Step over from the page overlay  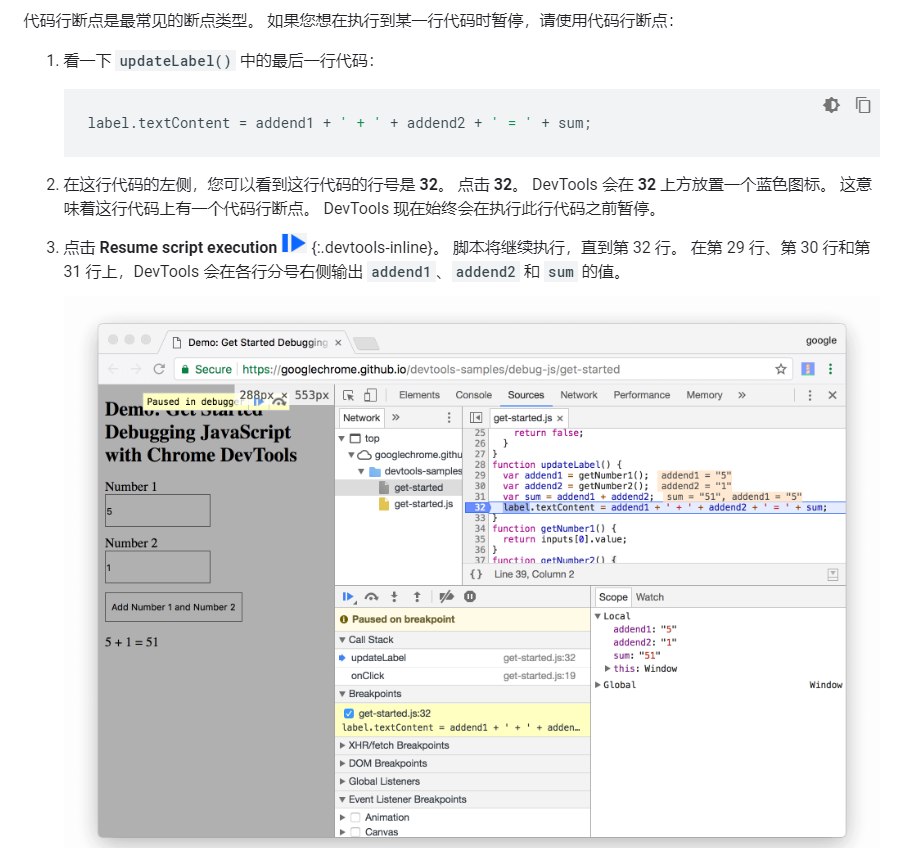pos(279,401)
